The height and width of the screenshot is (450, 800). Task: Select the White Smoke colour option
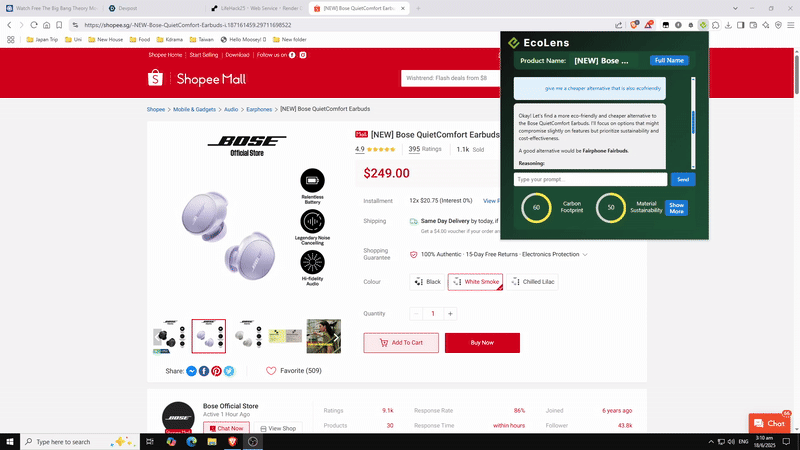coord(476,282)
